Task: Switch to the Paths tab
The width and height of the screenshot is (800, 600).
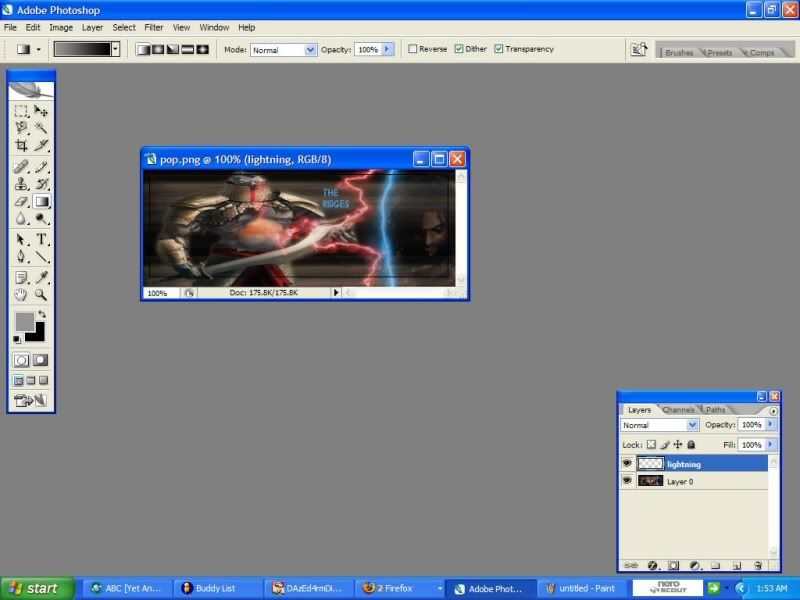Action: coord(715,410)
